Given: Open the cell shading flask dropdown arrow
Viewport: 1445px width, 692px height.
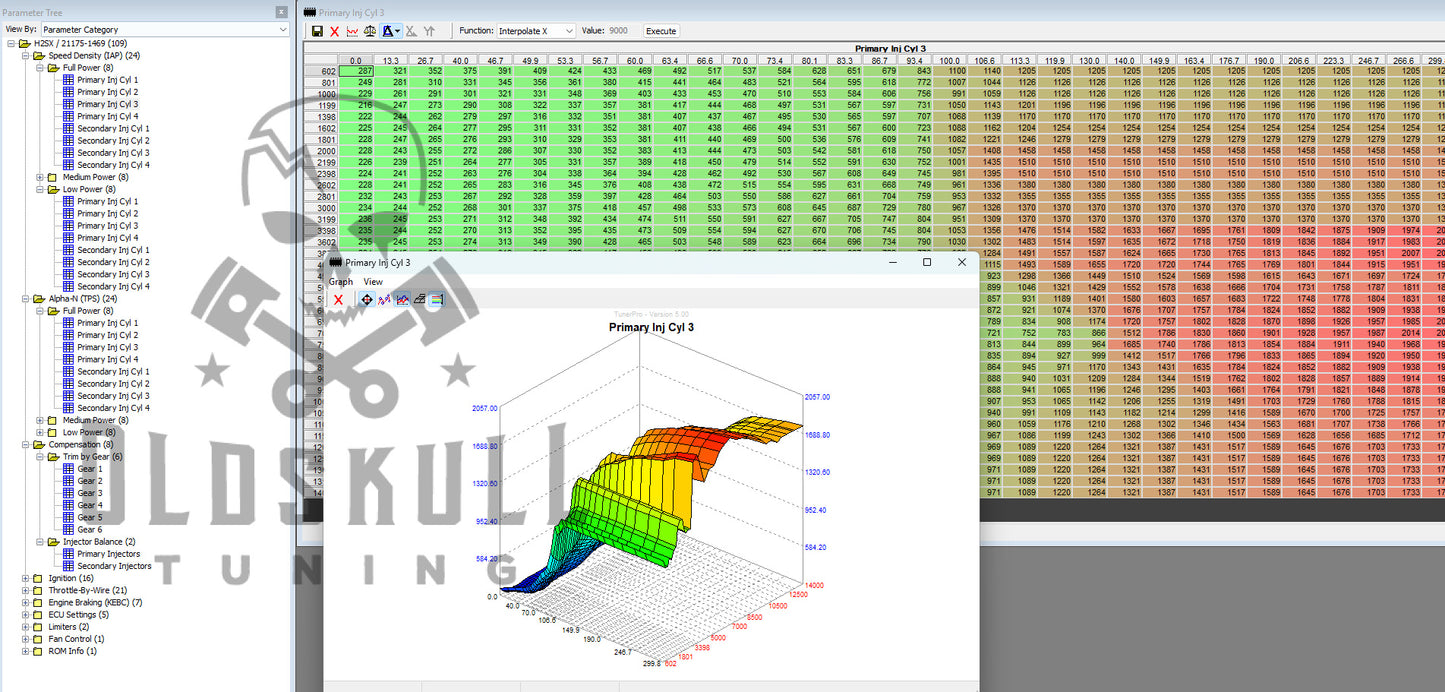Looking at the screenshot, I should [x=399, y=32].
